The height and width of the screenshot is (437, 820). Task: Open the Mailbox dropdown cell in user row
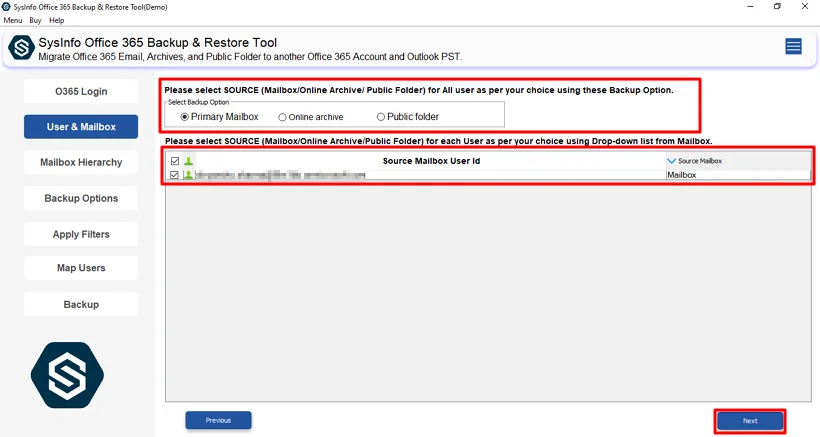pos(738,175)
